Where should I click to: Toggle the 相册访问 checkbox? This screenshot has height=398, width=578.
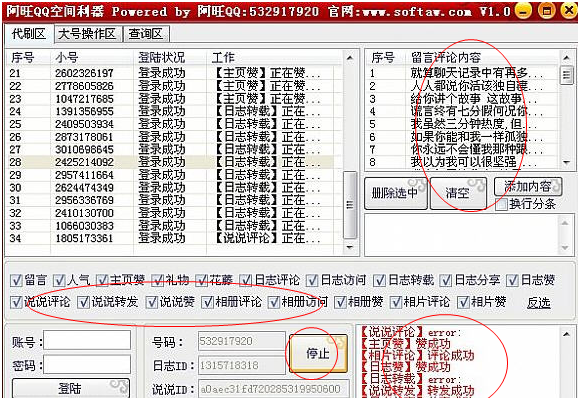pyautogui.click(x=274, y=302)
